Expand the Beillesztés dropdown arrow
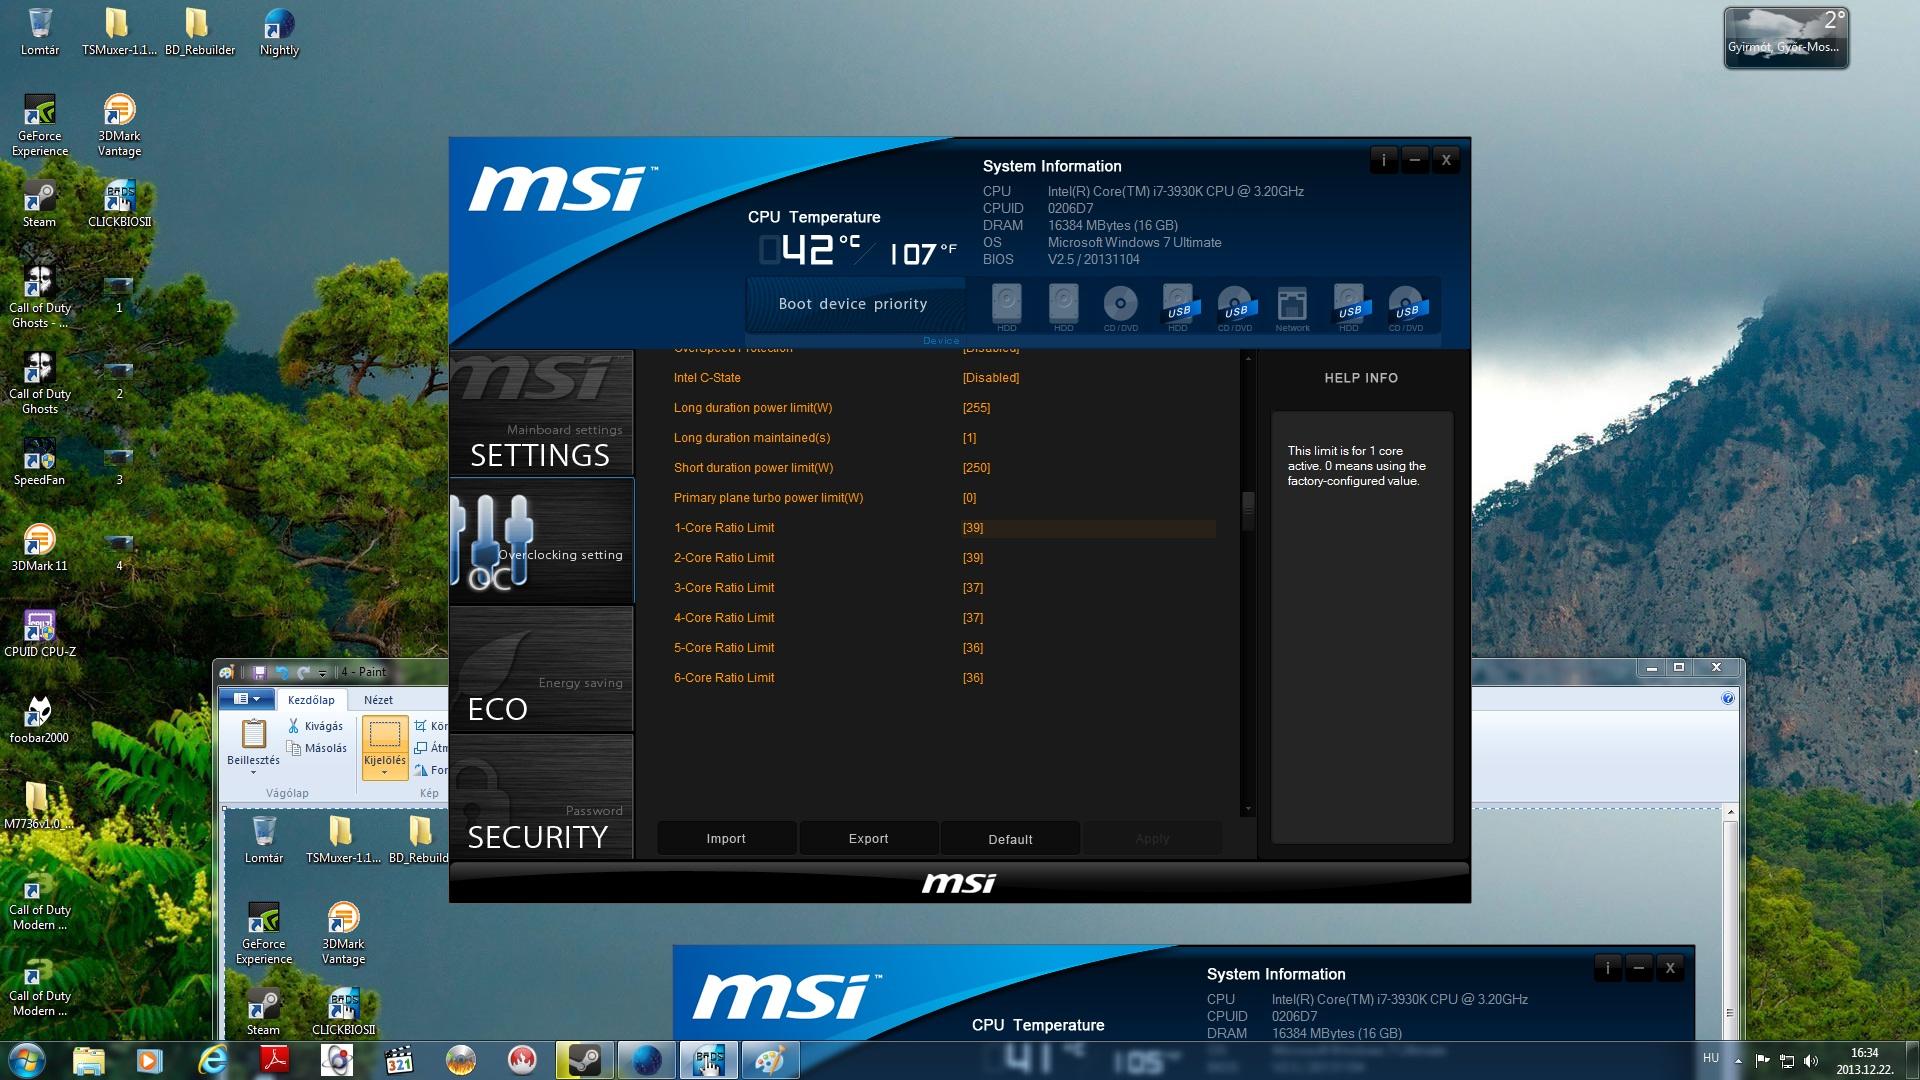Screen dimensions: 1920x1080 [x=253, y=773]
